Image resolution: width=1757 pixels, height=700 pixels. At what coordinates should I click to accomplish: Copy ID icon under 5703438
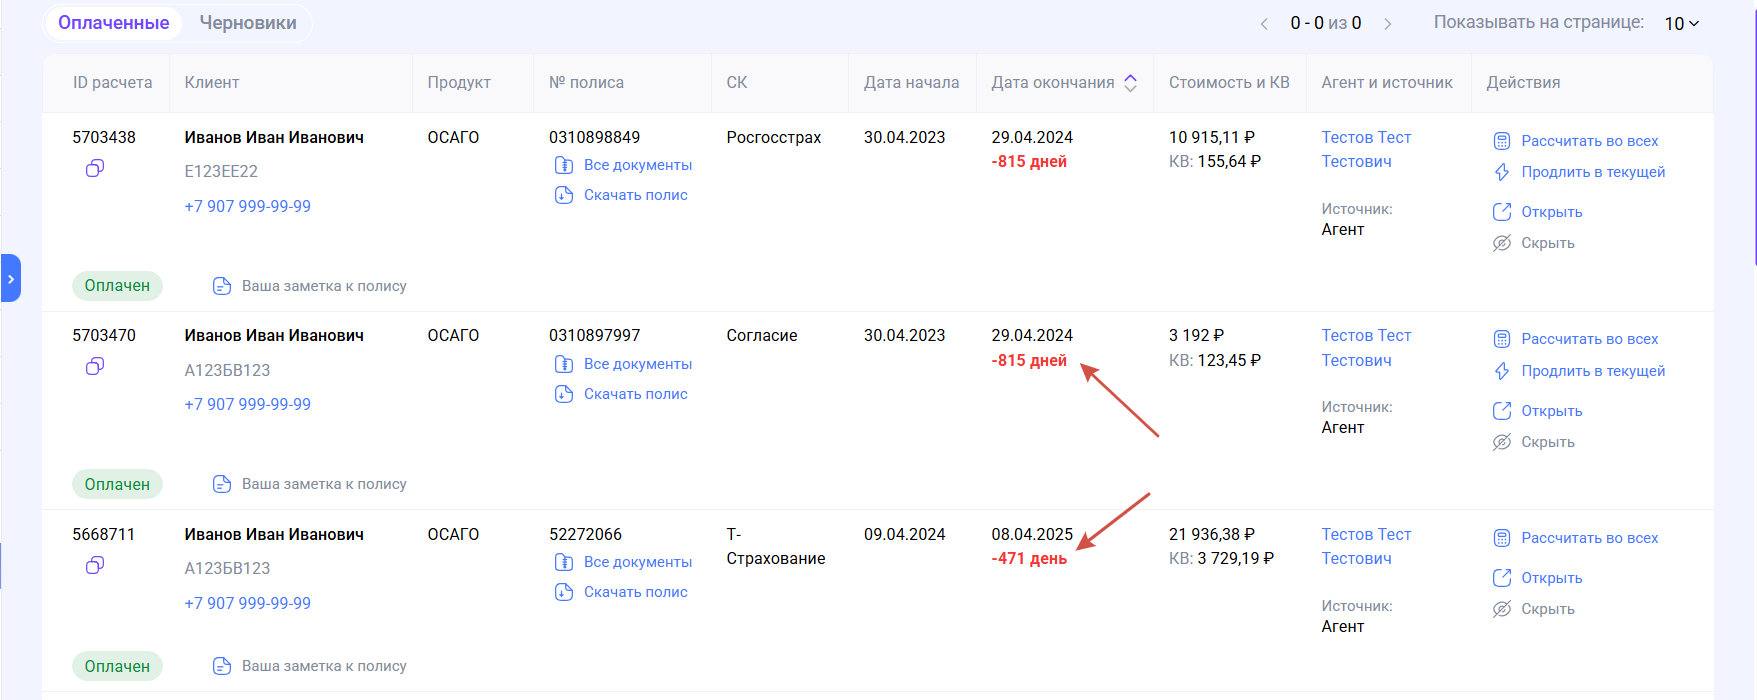click(95, 169)
